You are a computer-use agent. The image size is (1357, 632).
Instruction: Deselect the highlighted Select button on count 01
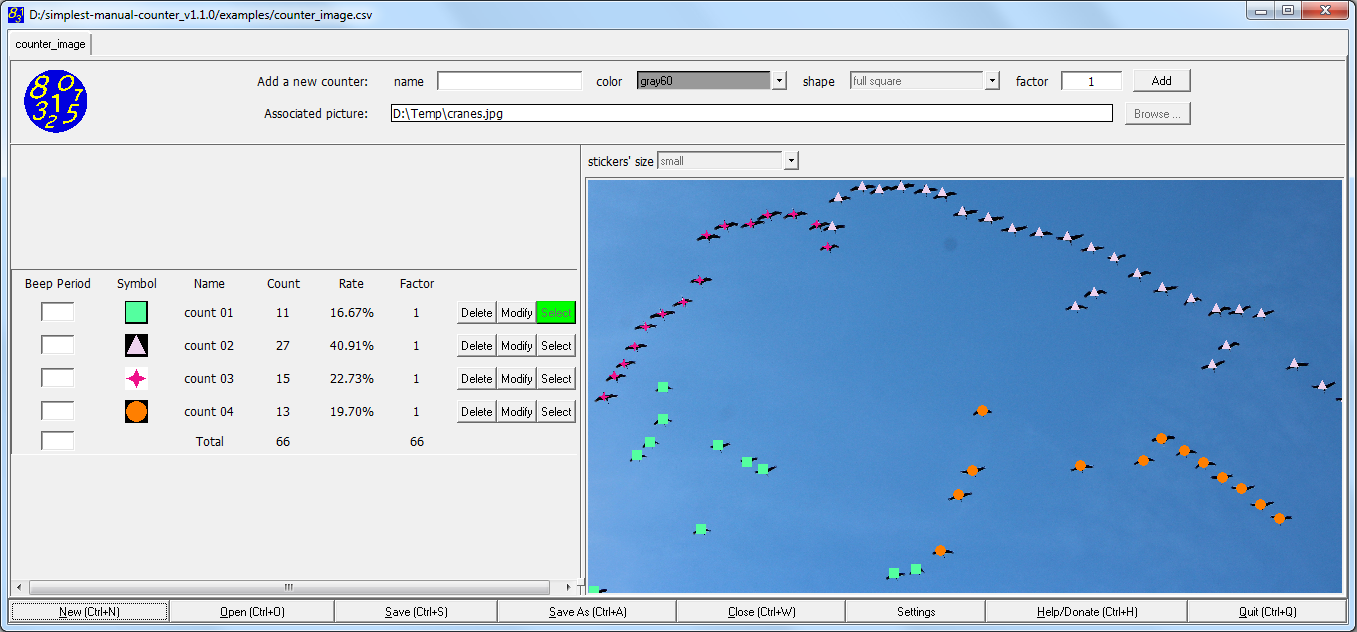click(x=556, y=312)
